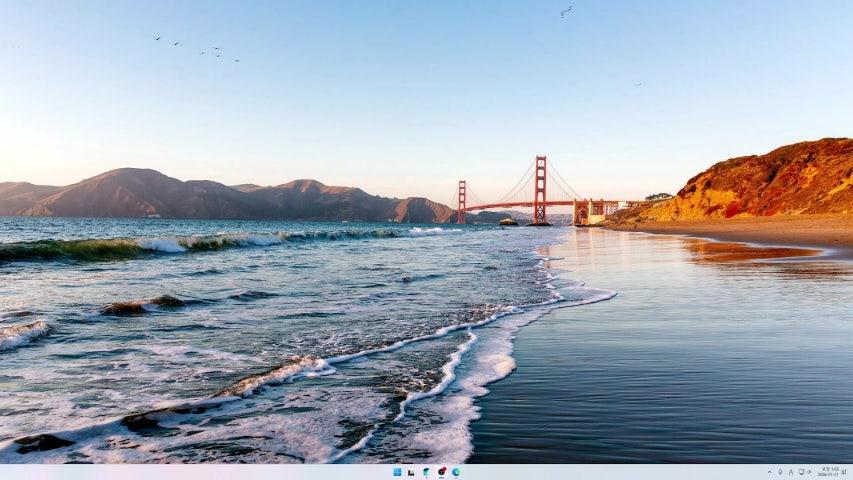The height and width of the screenshot is (480, 853).
Task: Click the date text under the clock
Action: [x=828, y=475]
